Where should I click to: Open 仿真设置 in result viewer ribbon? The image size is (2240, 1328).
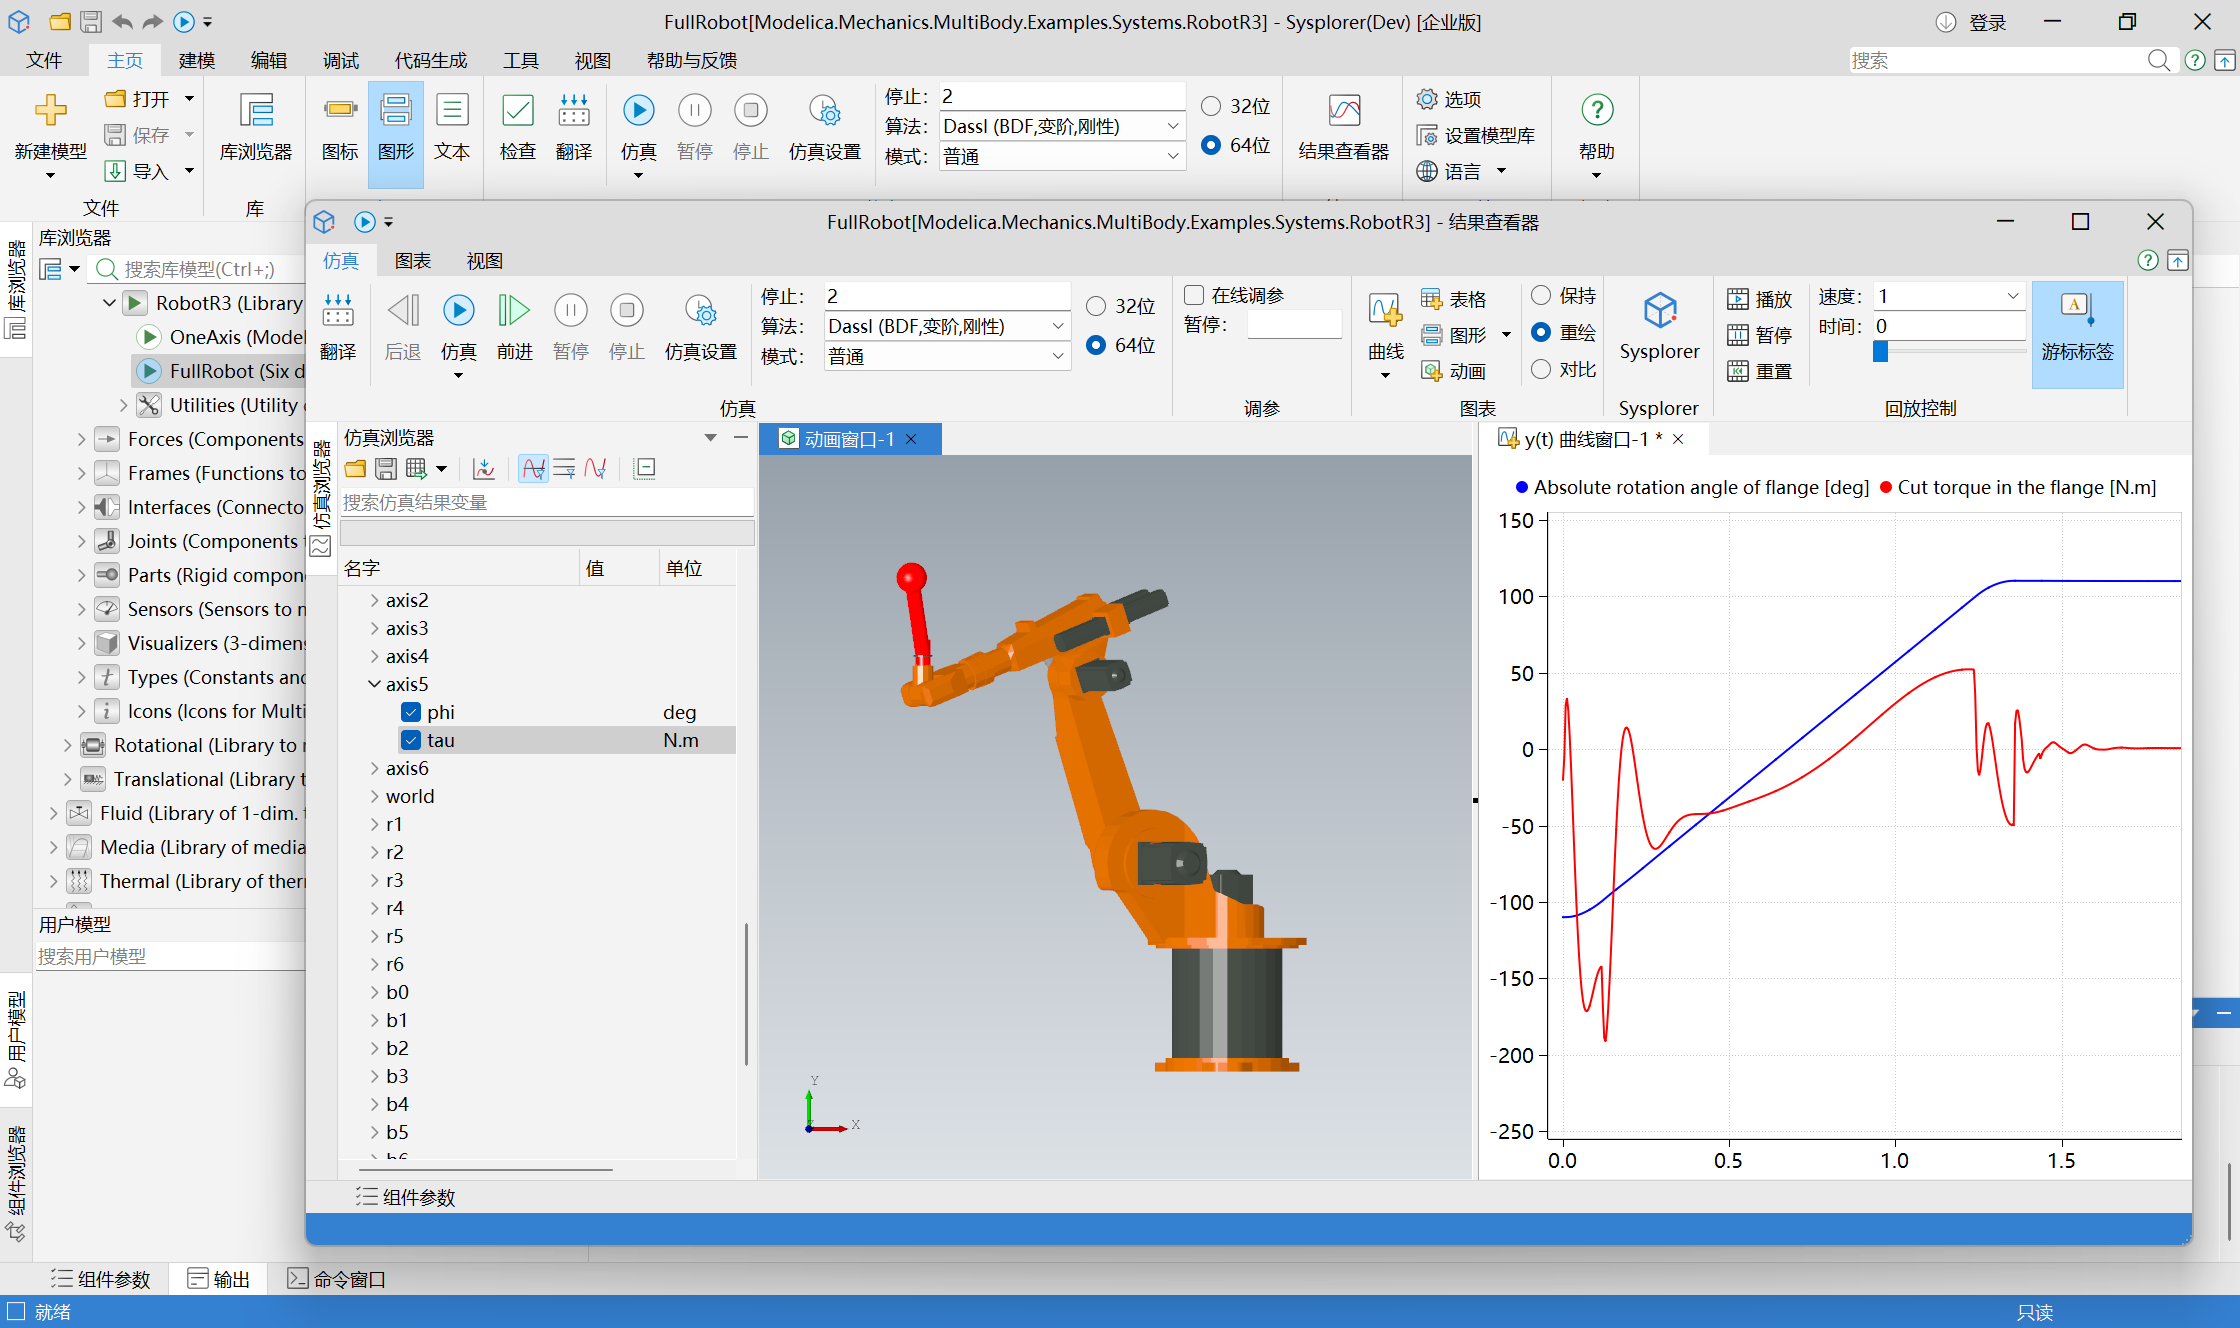tap(700, 312)
